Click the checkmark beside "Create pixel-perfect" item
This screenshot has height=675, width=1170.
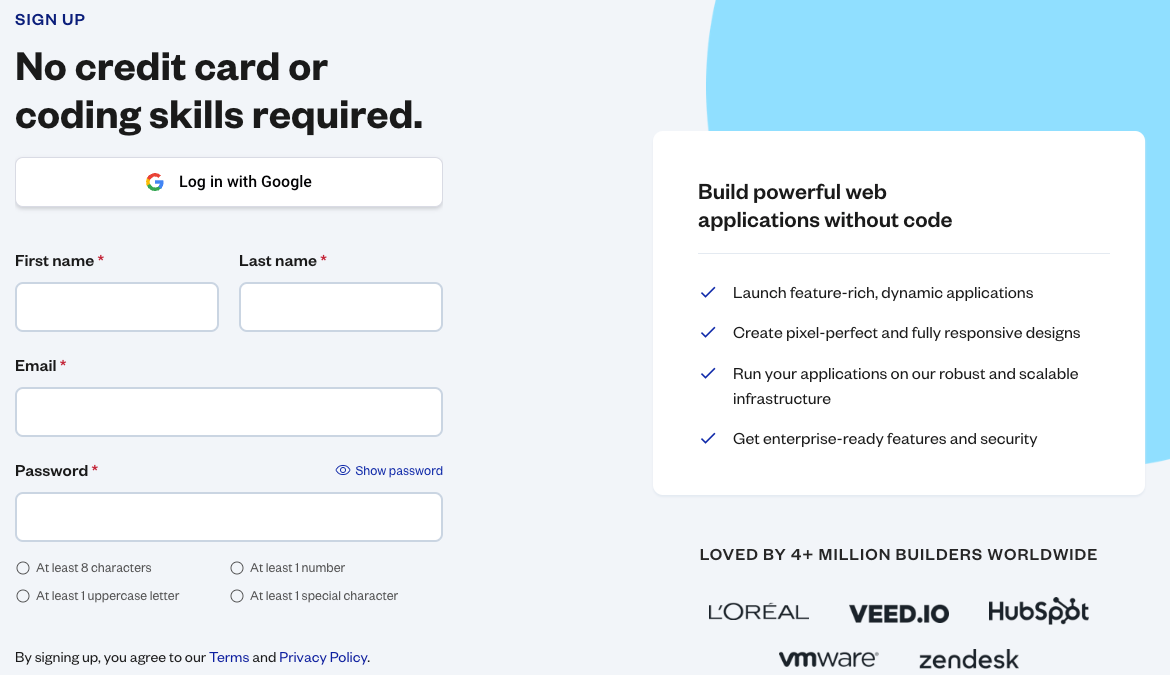[x=708, y=332]
